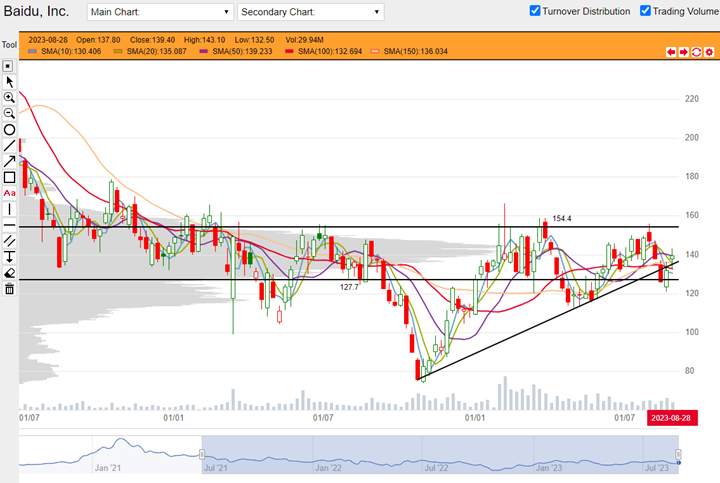
Task: Select the diagonal line drawing tool
Action: tap(9, 146)
